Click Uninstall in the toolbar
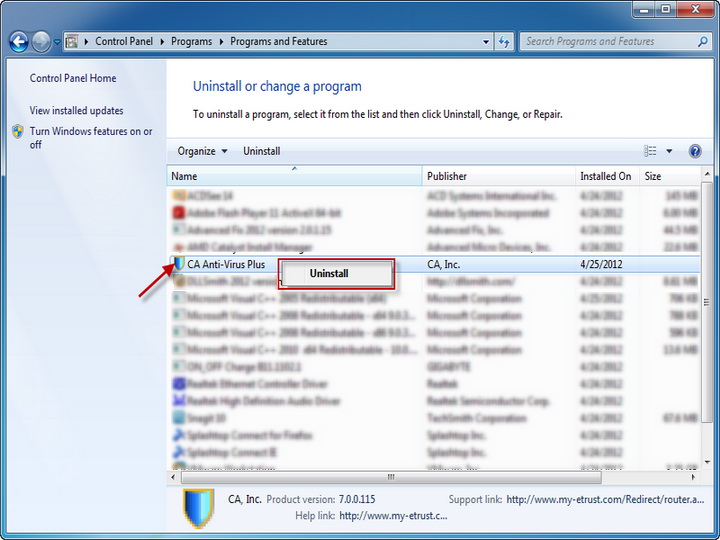The image size is (720, 540). (x=262, y=151)
